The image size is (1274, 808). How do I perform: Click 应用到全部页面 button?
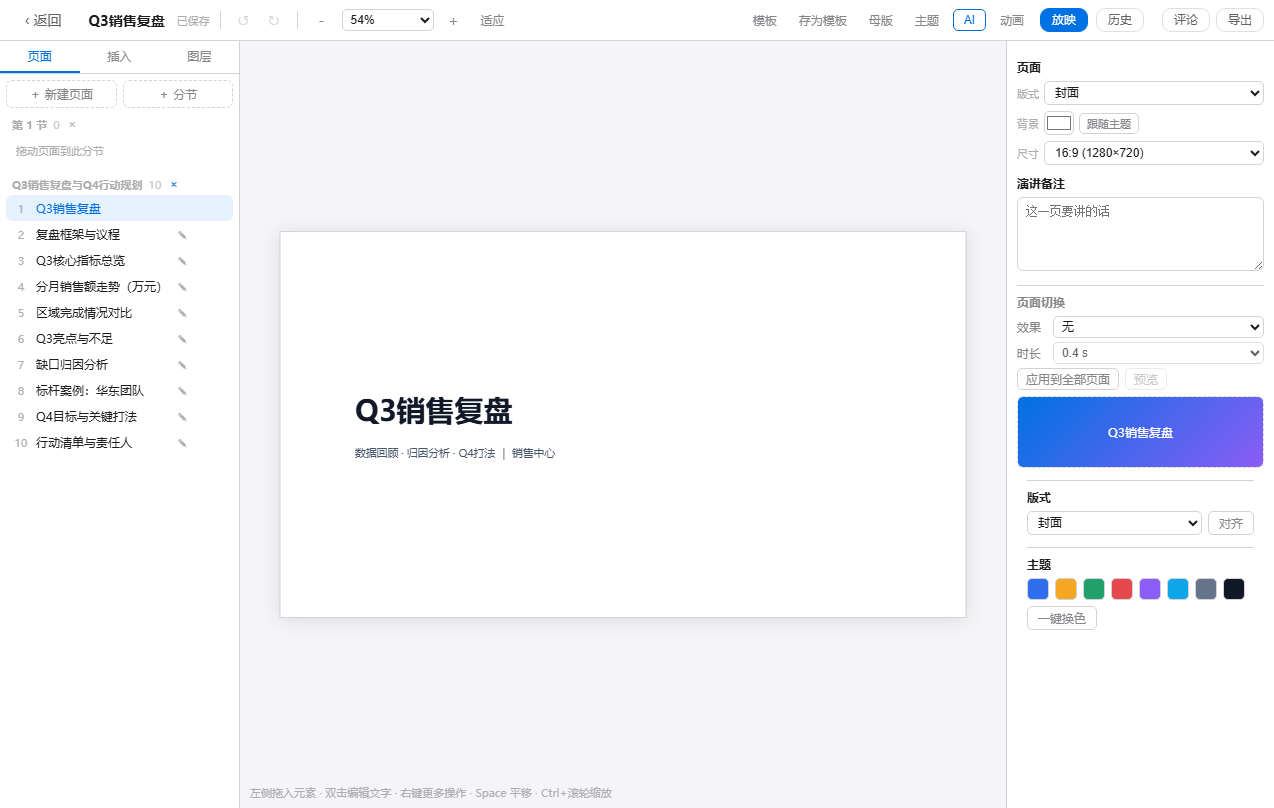tap(1068, 379)
